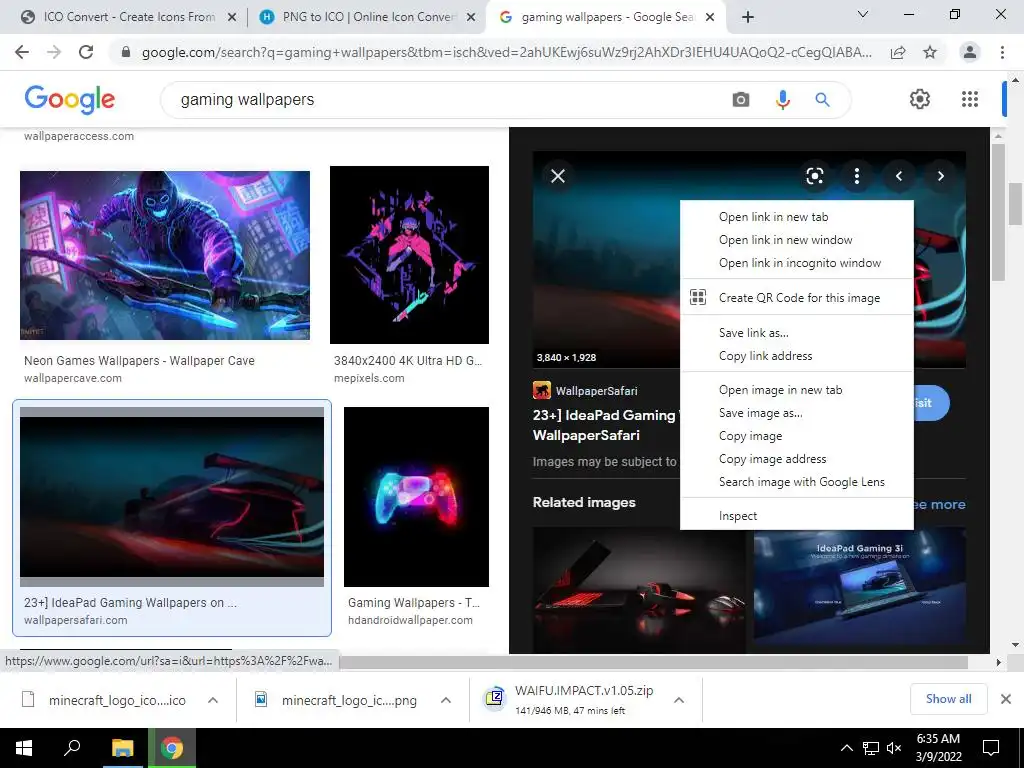This screenshot has width=1024, height=768.
Task: Click See more related images link
Action: click(939, 504)
